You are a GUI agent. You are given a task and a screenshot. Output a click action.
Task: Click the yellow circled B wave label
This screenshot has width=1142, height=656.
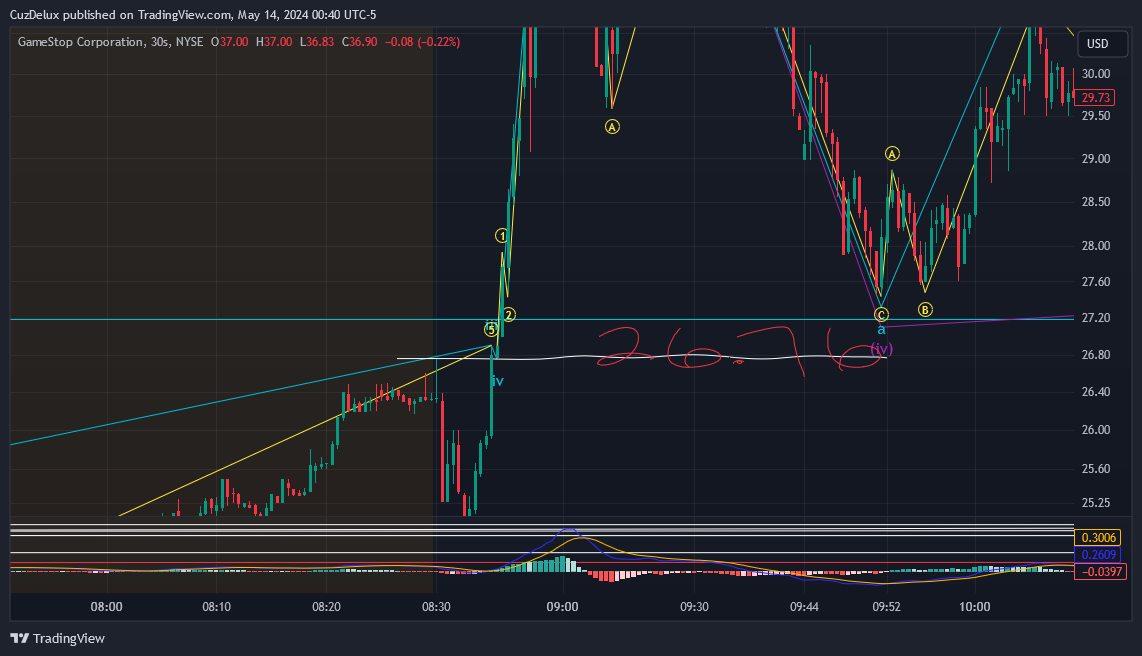(925, 310)
